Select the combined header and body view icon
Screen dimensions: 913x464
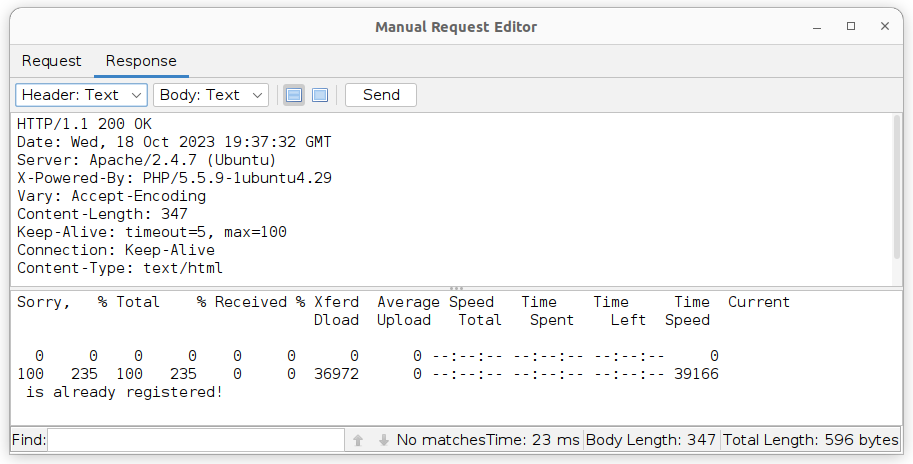[320, 95]
